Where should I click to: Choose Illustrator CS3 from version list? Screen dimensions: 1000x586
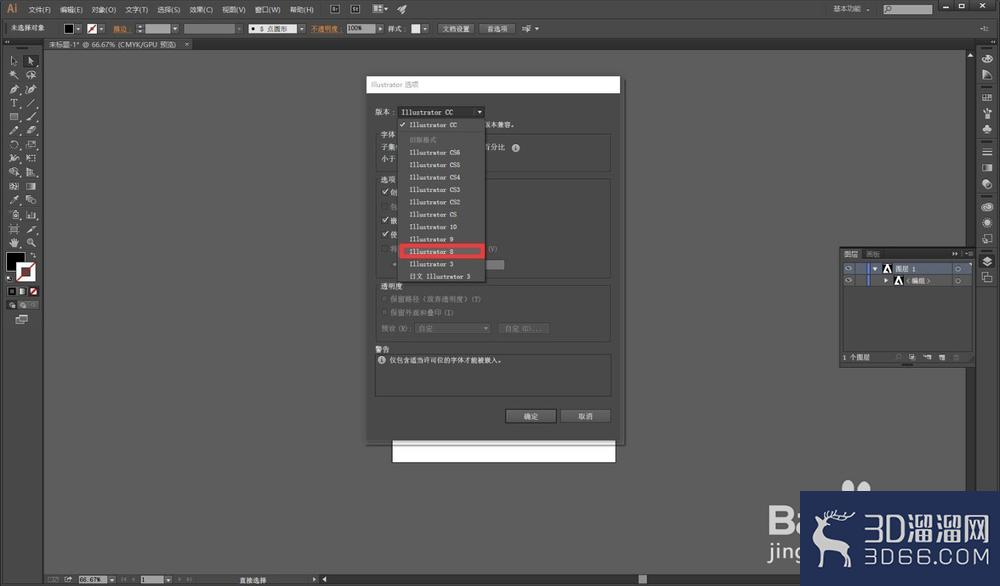441,190
